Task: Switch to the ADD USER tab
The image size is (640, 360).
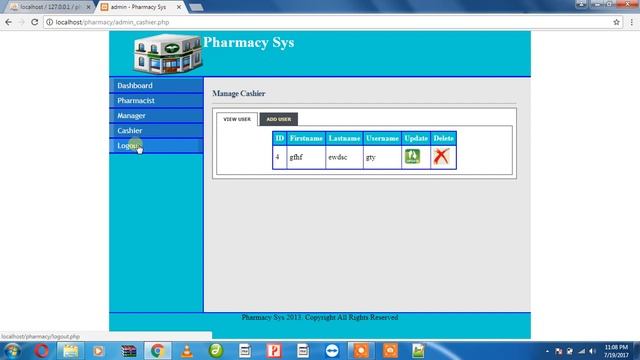Action: (279, 119)
